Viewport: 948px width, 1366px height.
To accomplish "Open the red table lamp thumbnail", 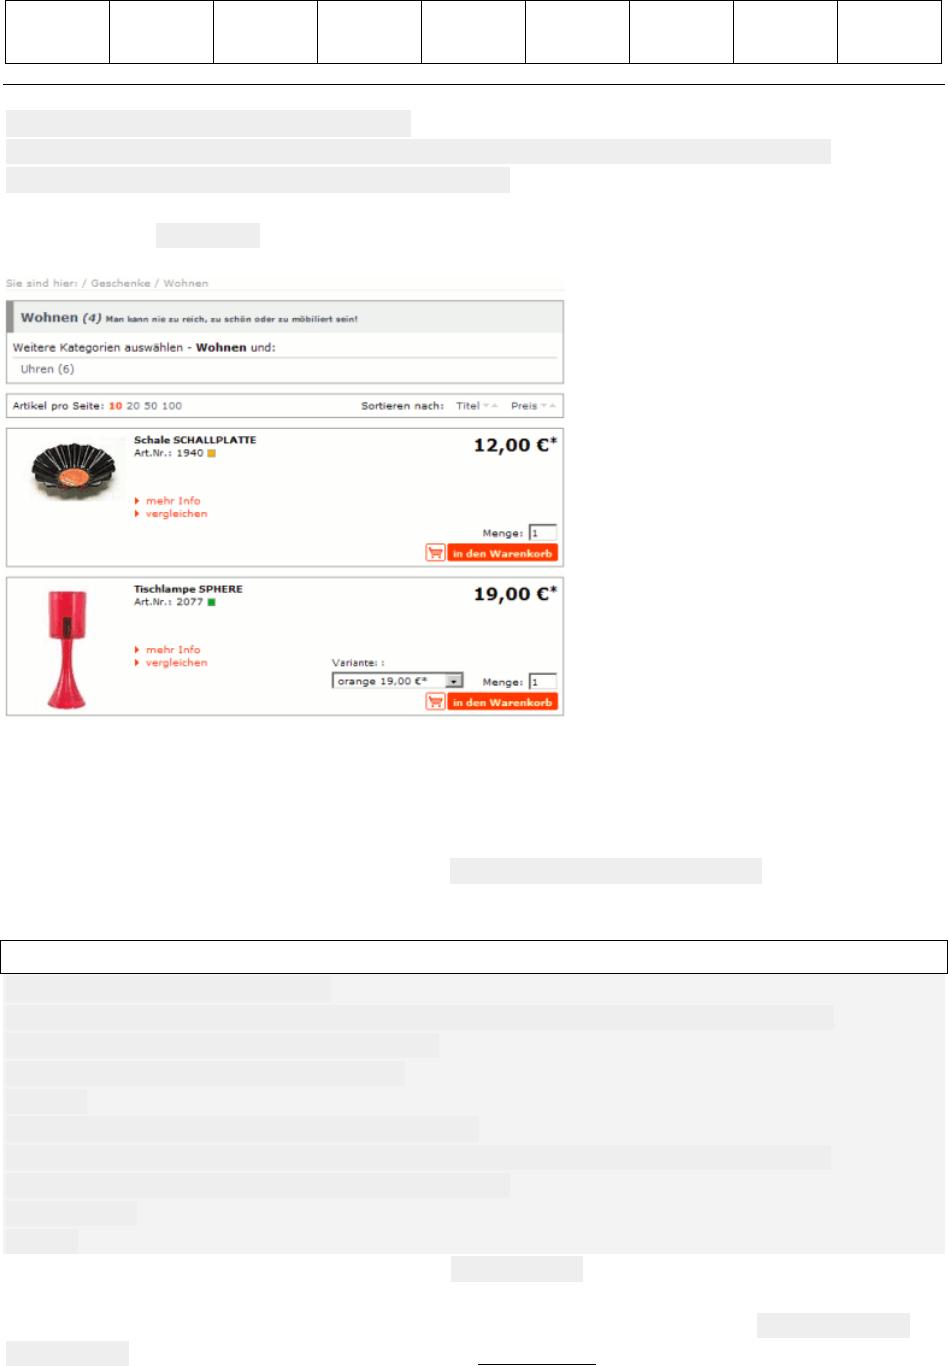I will coord(66,648).
